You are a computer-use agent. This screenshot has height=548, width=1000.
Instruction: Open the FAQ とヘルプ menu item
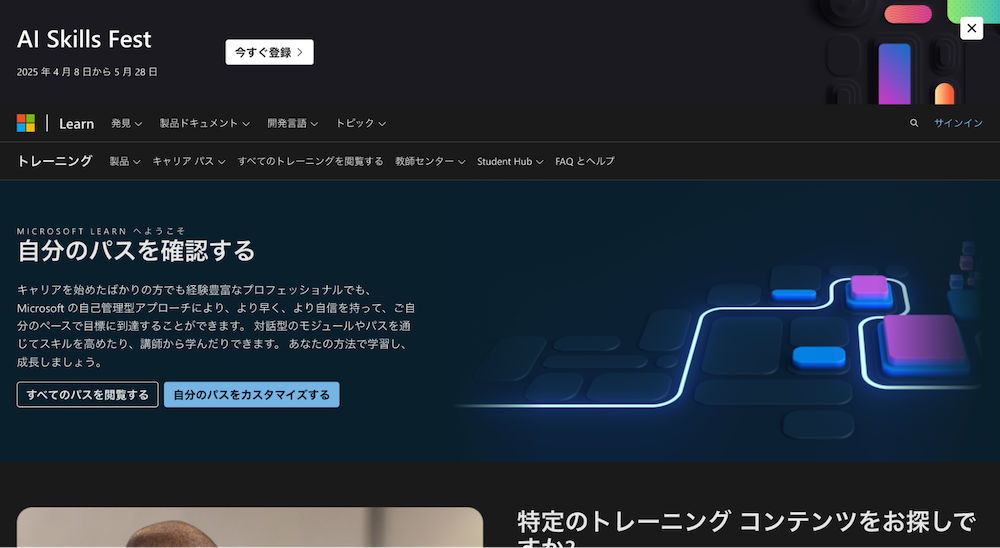pyautogui.click(x=585, y=161)
